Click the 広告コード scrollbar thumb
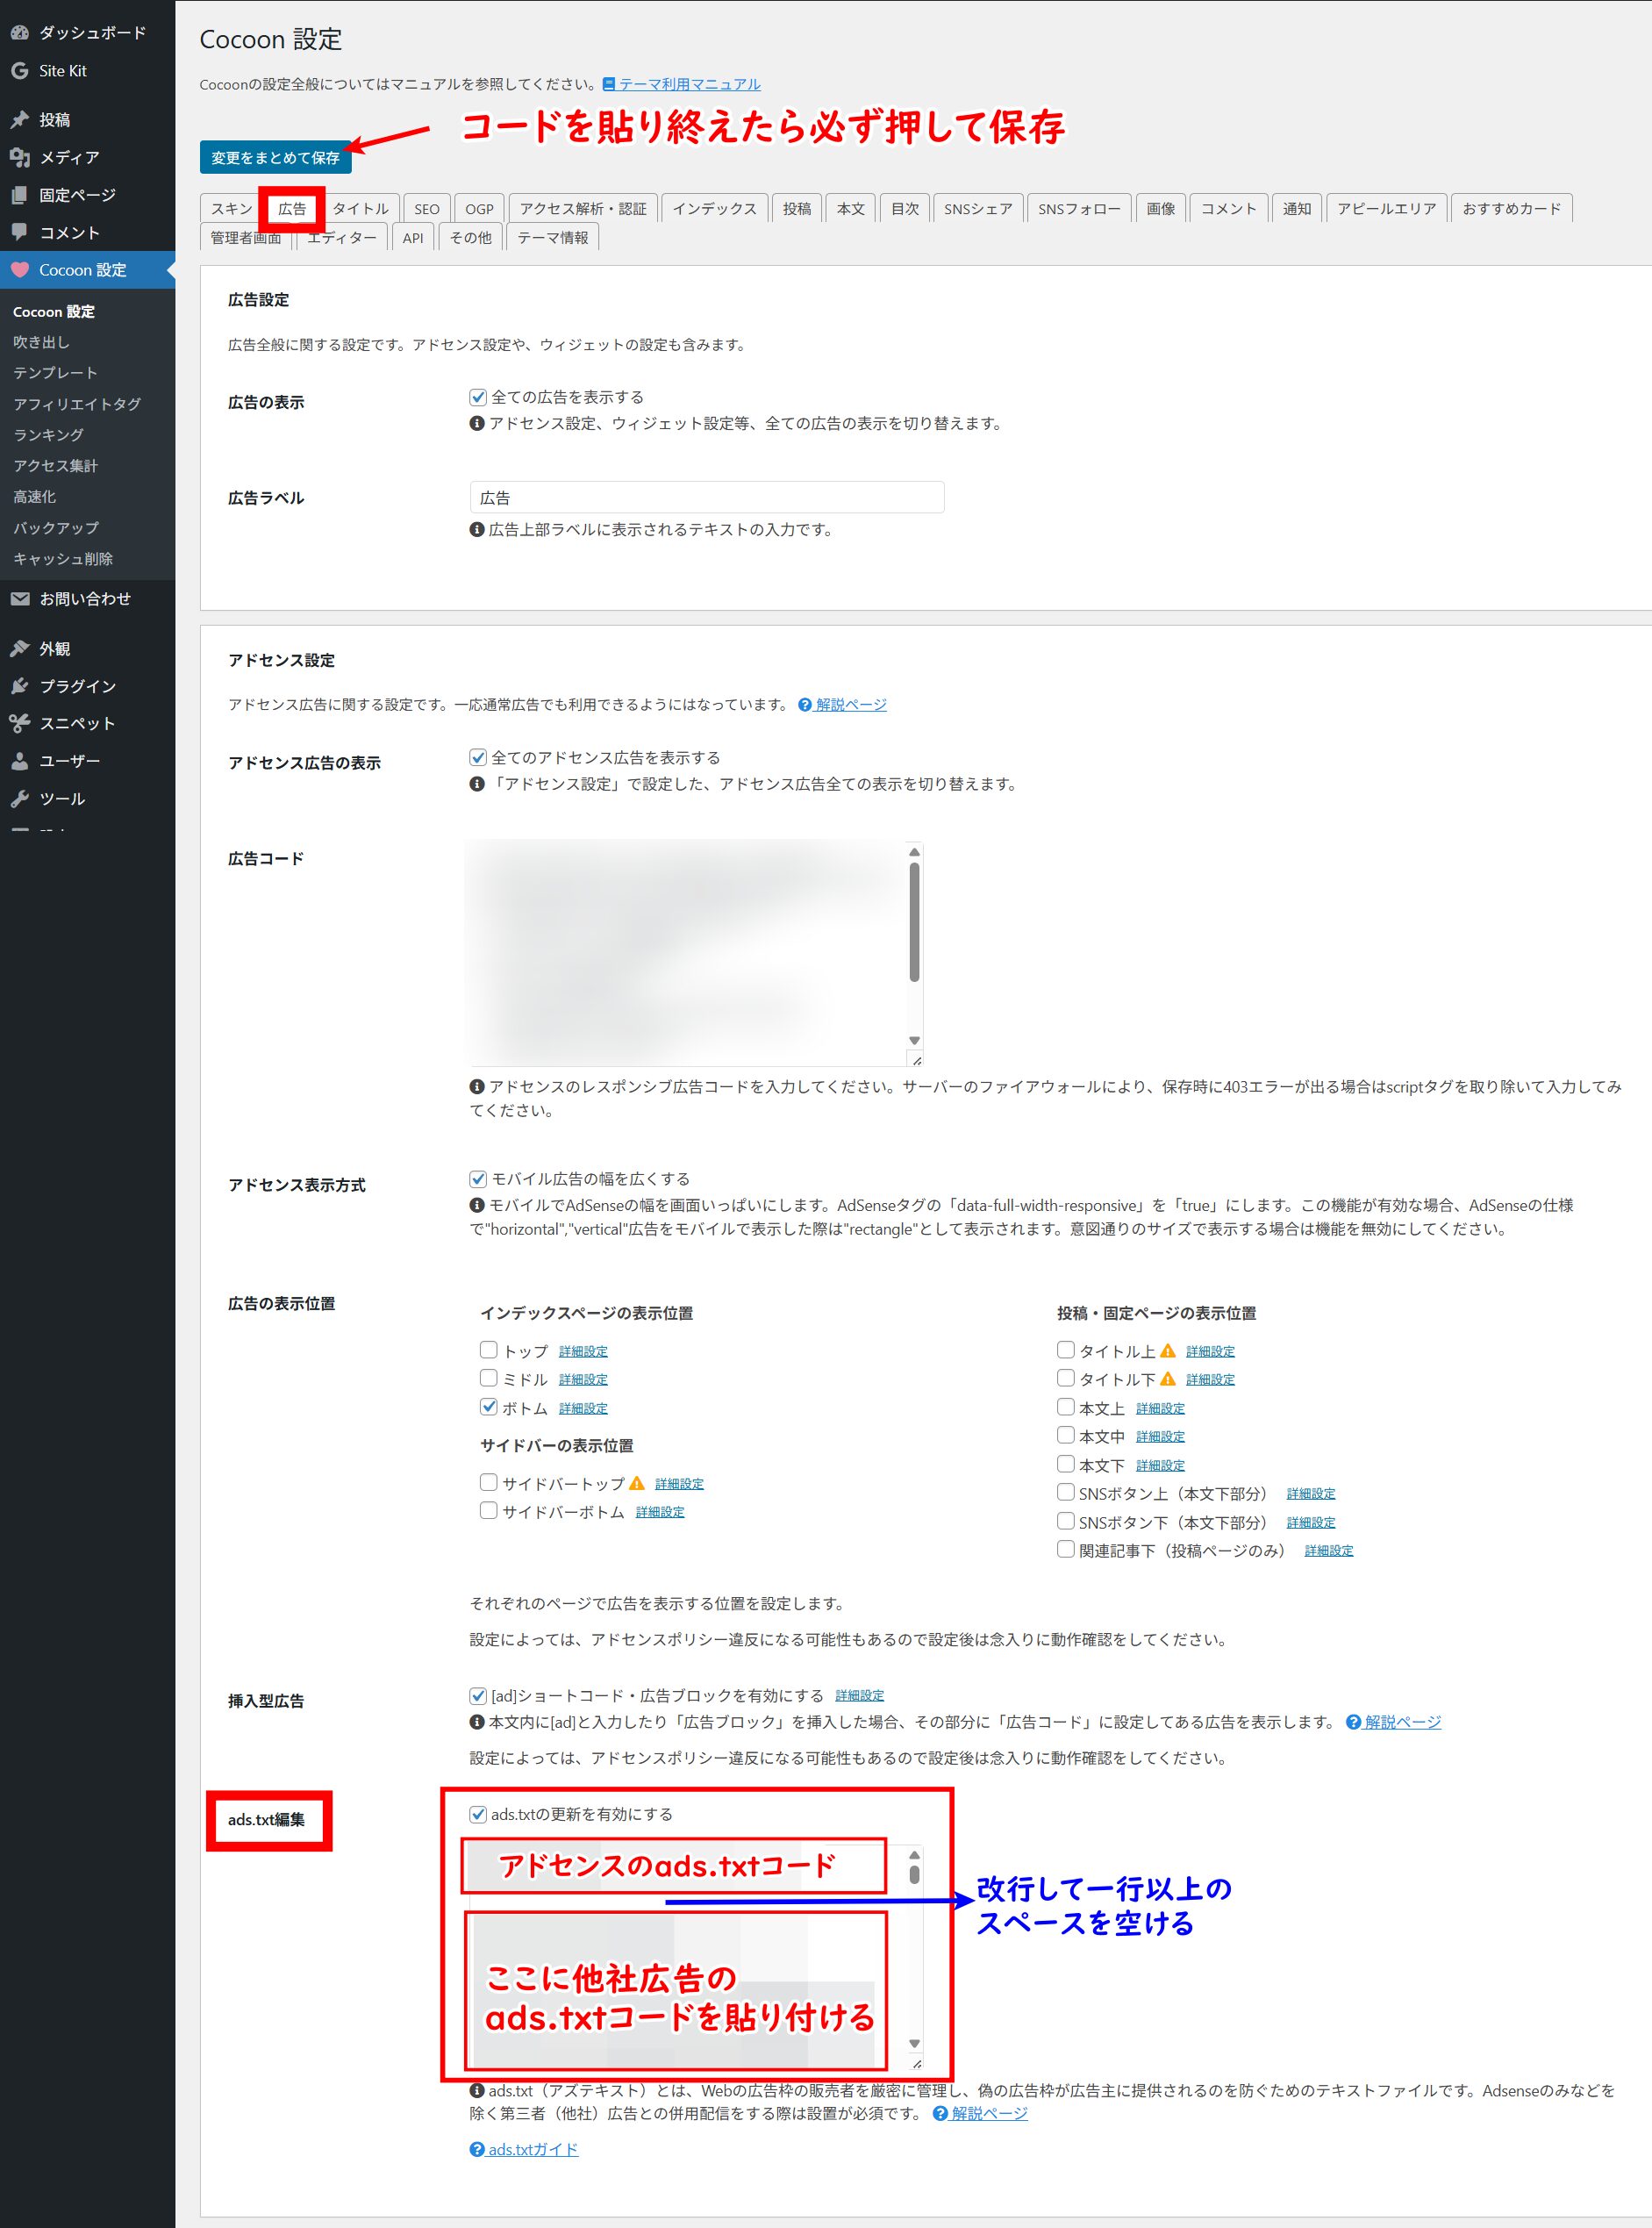Image resolution: width=1652 pixels, height=2228 pixels. 914,922
